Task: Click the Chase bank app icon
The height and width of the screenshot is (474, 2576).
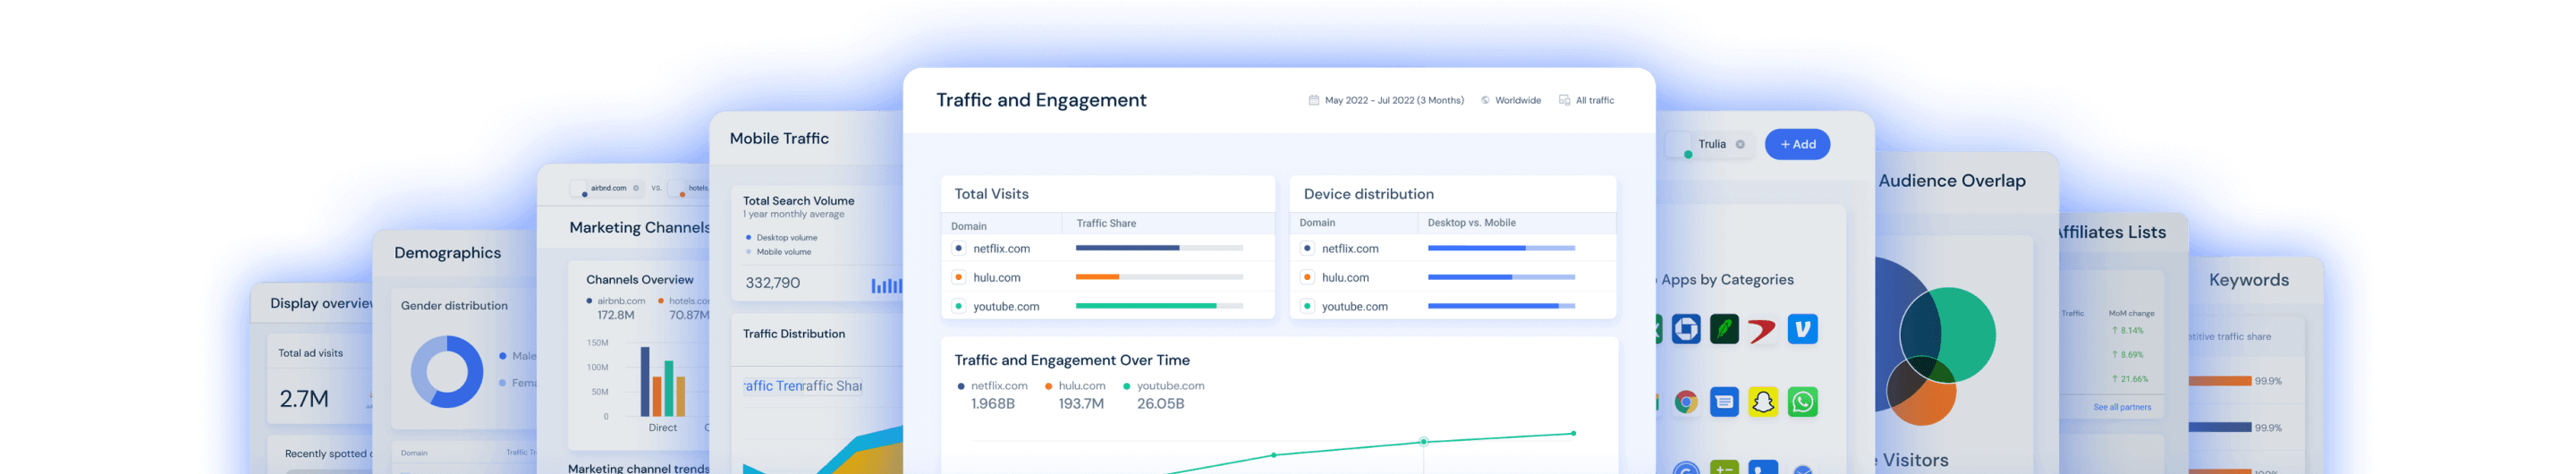Action: click(1686, 329)
